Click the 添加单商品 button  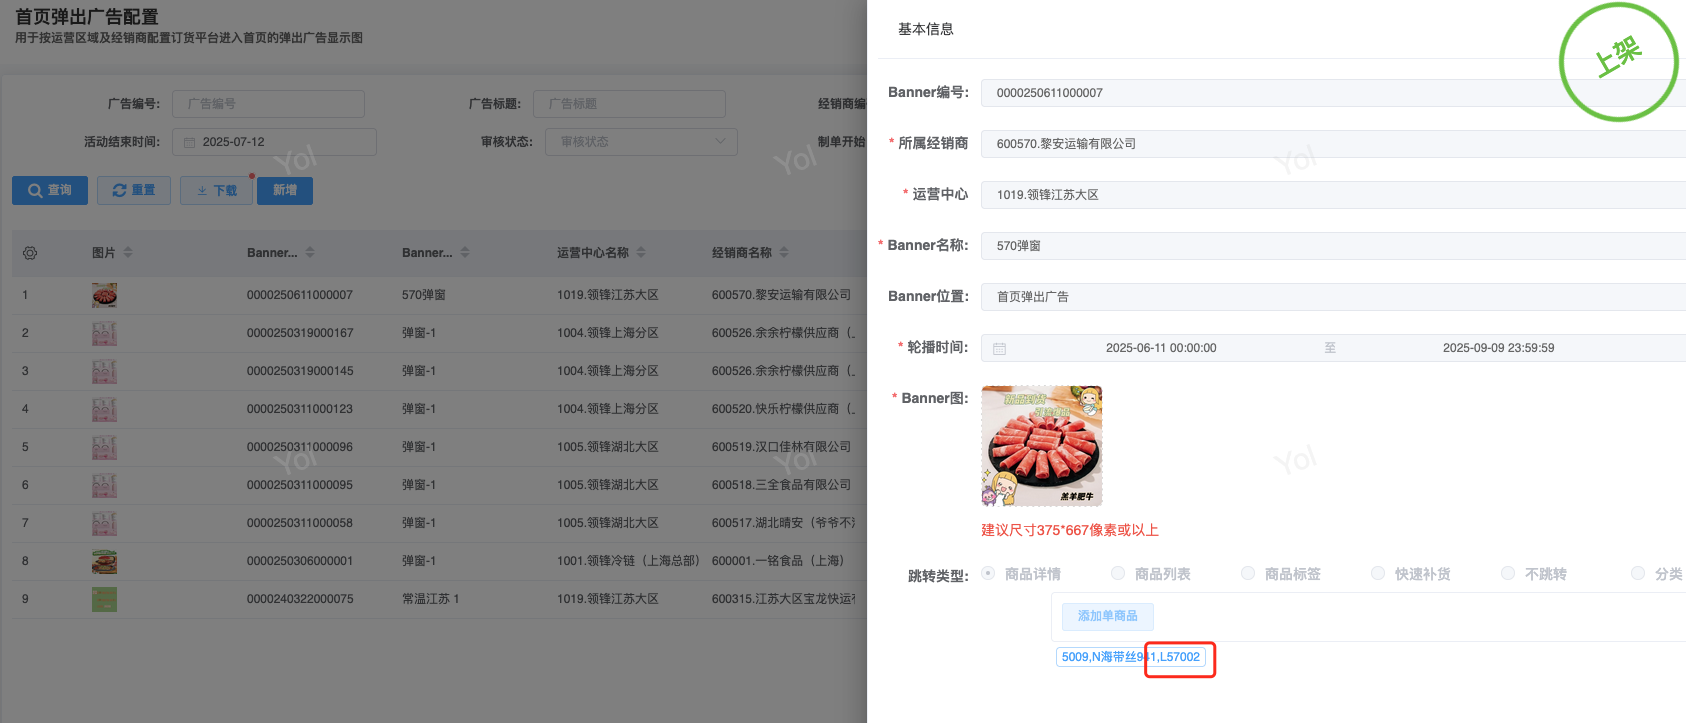click(1108, 616)
